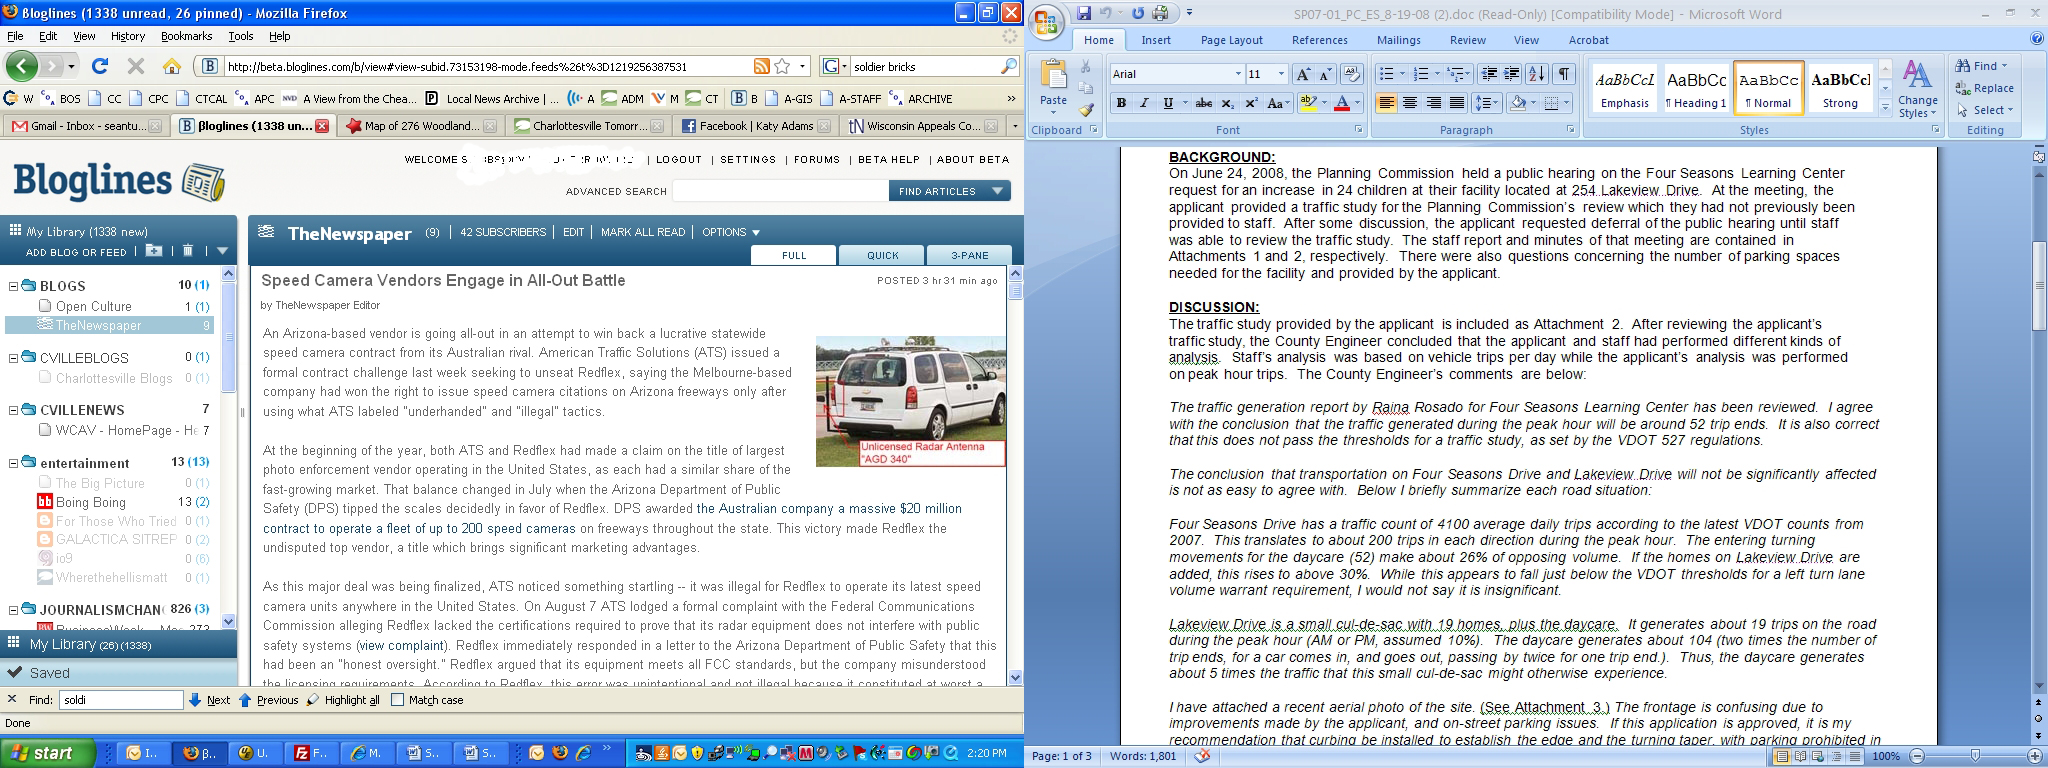The height and width of the screenshot is (768, 2048).
Task: Click the LOGOUT link in Bloglines
Action: click(679, 160)
